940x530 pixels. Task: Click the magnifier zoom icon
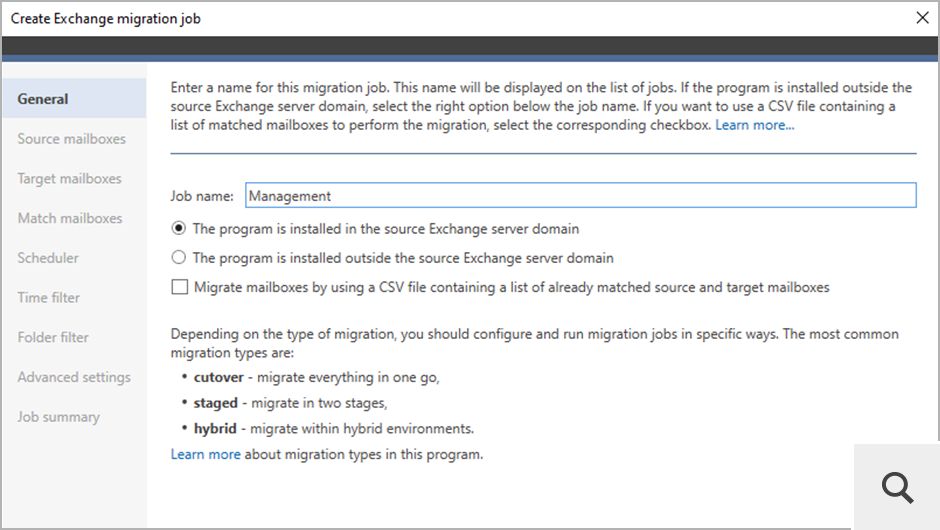pos(897,487)
